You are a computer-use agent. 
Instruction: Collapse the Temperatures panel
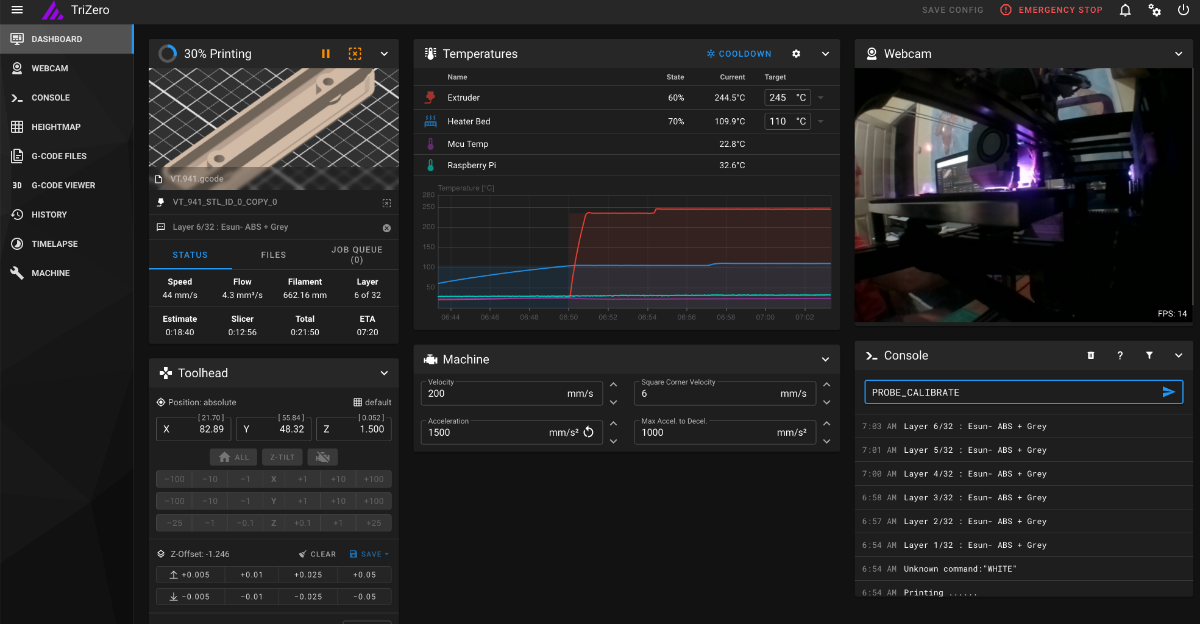825,54
